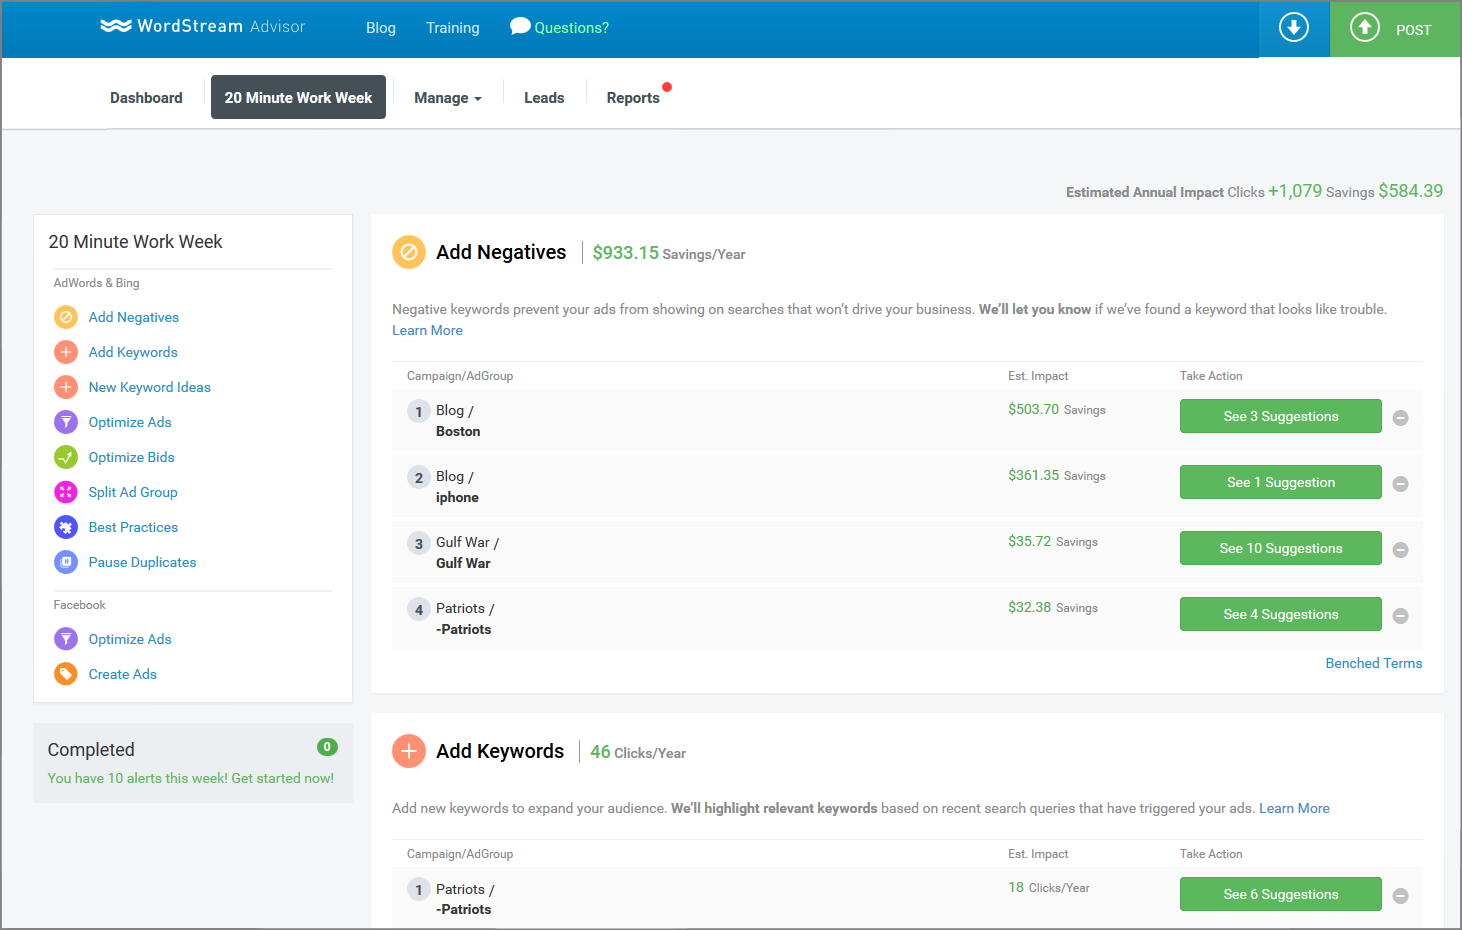Click the download arrow icon in header
The image size is (1462, 930).
[x=1294, y=28]
